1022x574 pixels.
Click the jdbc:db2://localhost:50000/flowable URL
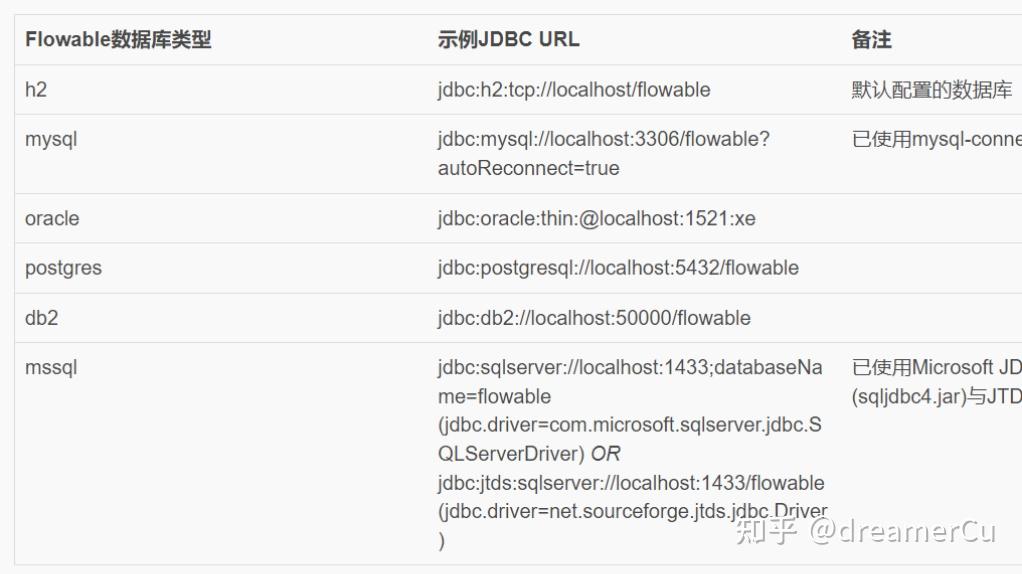point(593,318)
